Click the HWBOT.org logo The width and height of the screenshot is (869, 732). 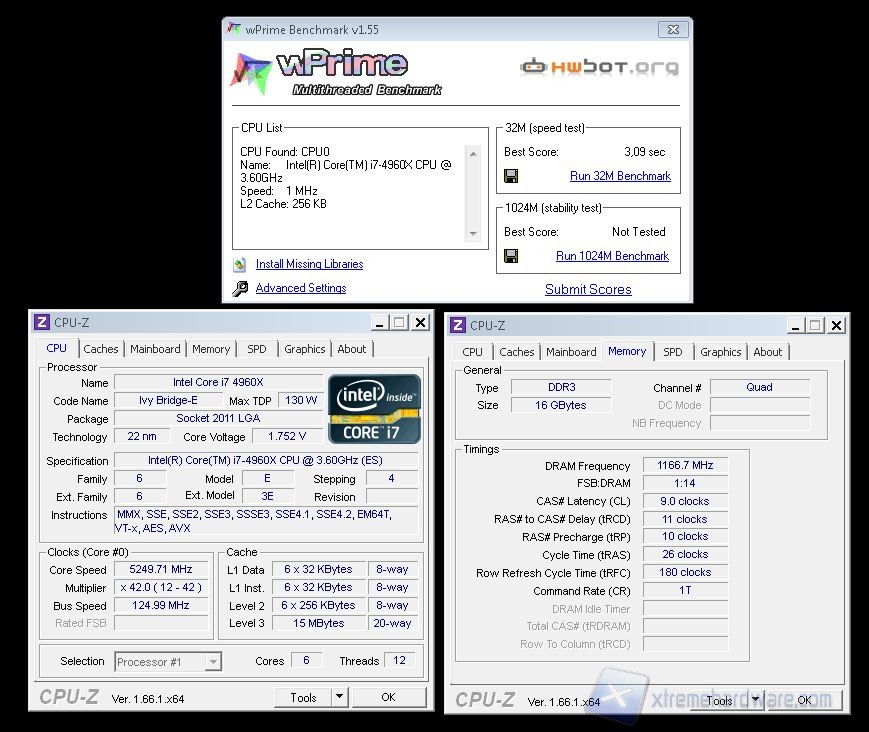click(x=598, y=66)
